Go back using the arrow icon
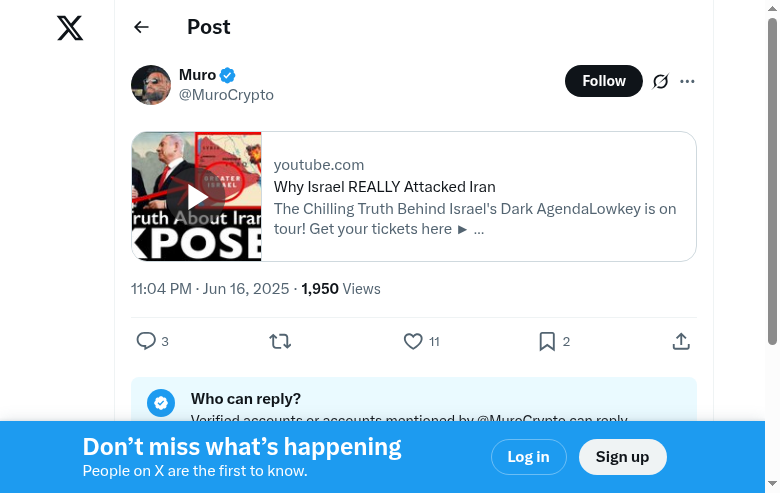Viewport: 780px width, 493px height. [x=141, y=27]
